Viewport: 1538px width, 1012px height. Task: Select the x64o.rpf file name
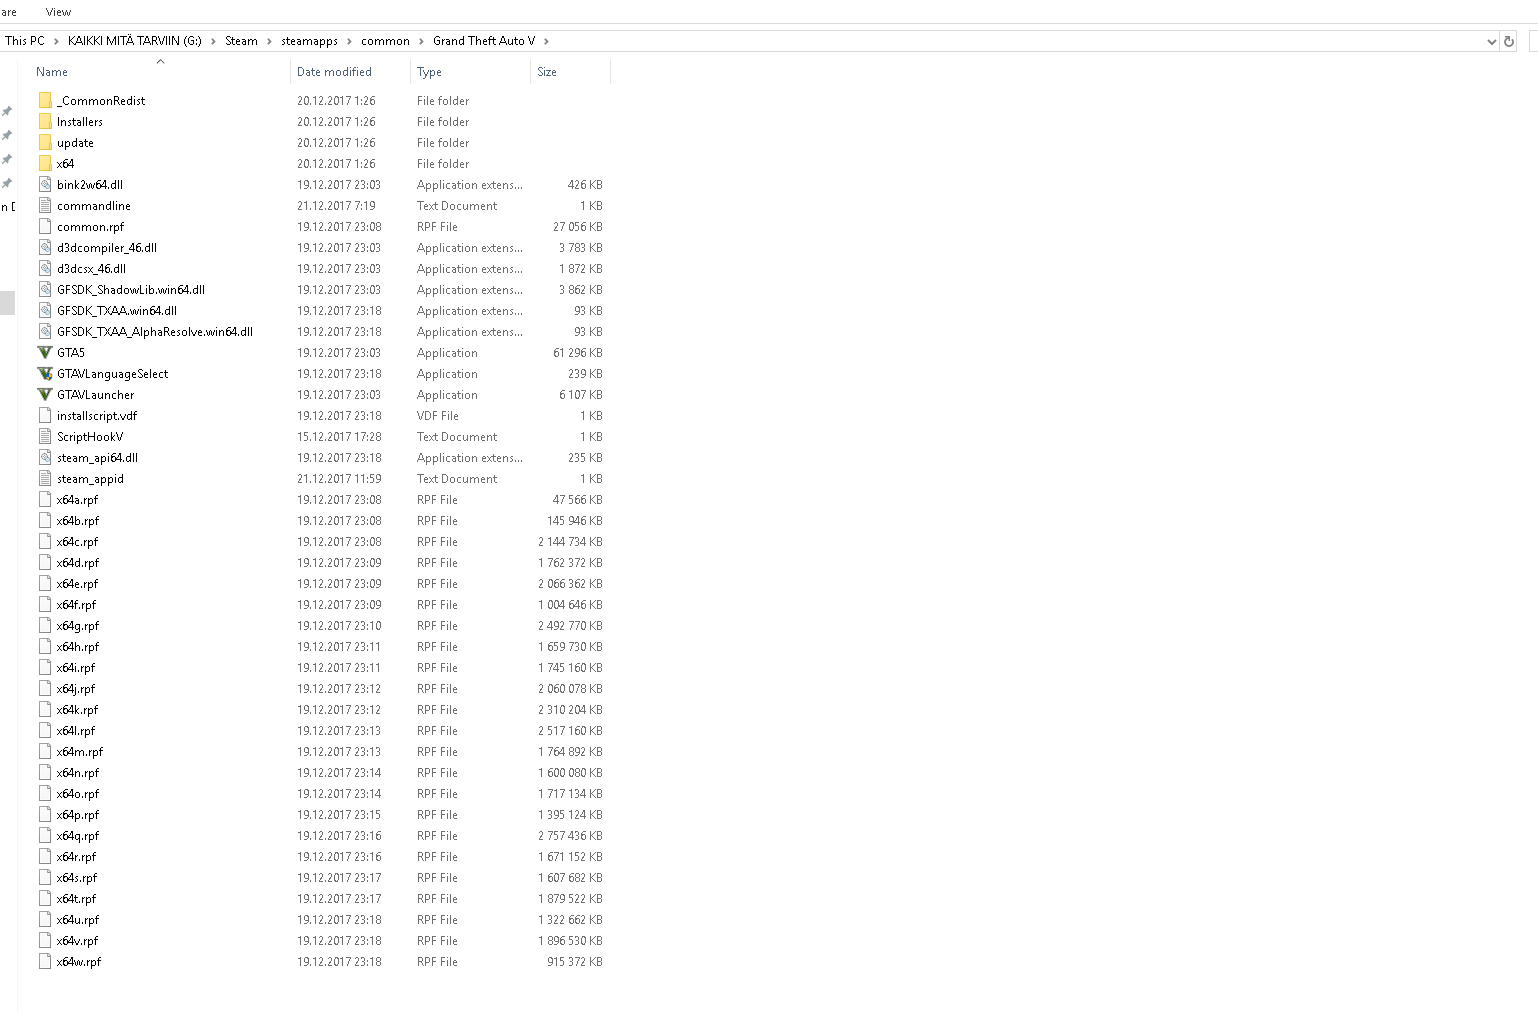(x=78, y=794)
